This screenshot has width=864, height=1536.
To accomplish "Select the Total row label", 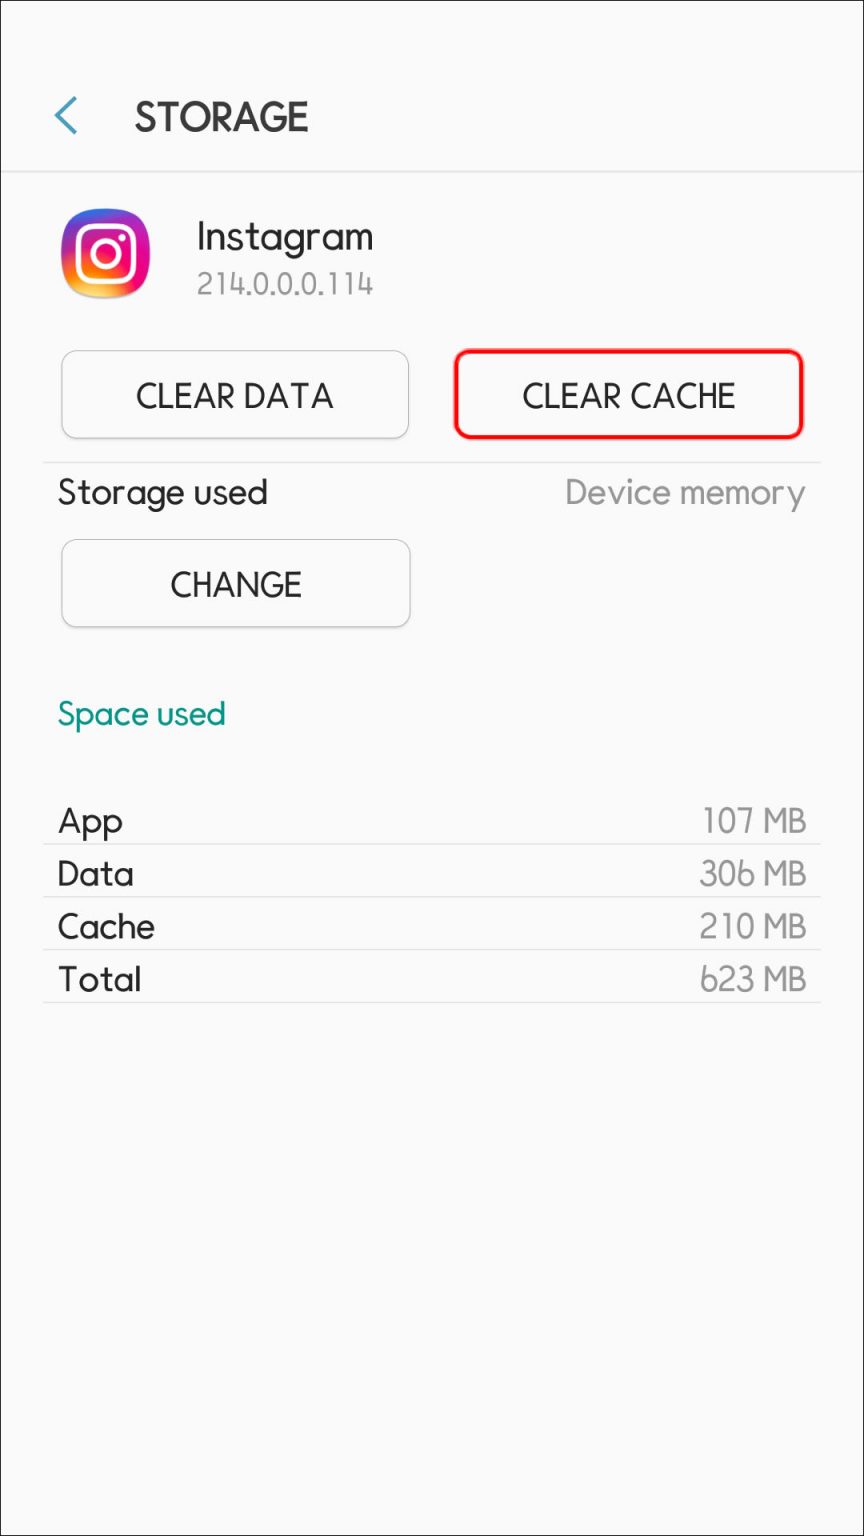I will 100,979.
